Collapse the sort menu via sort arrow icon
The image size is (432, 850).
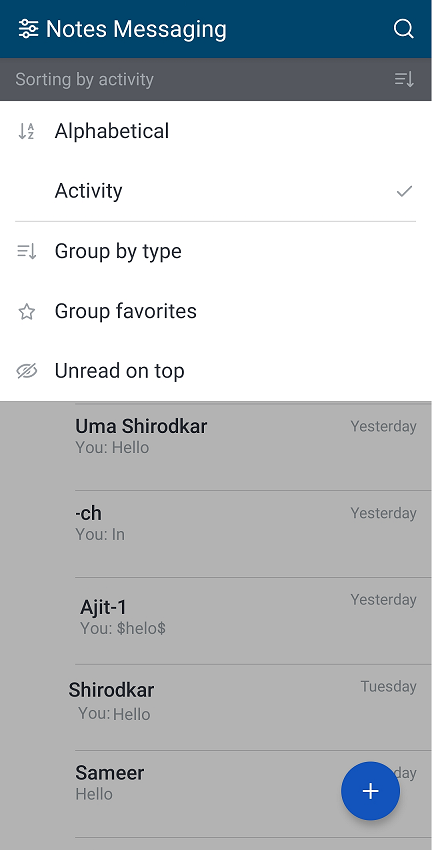coord(404,80)
